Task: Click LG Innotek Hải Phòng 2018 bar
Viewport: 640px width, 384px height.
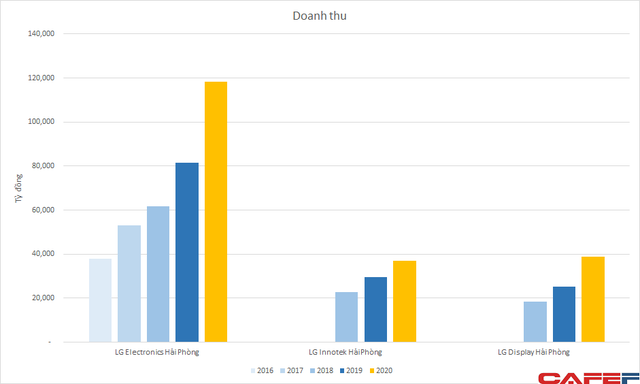Action: point(347,317)
